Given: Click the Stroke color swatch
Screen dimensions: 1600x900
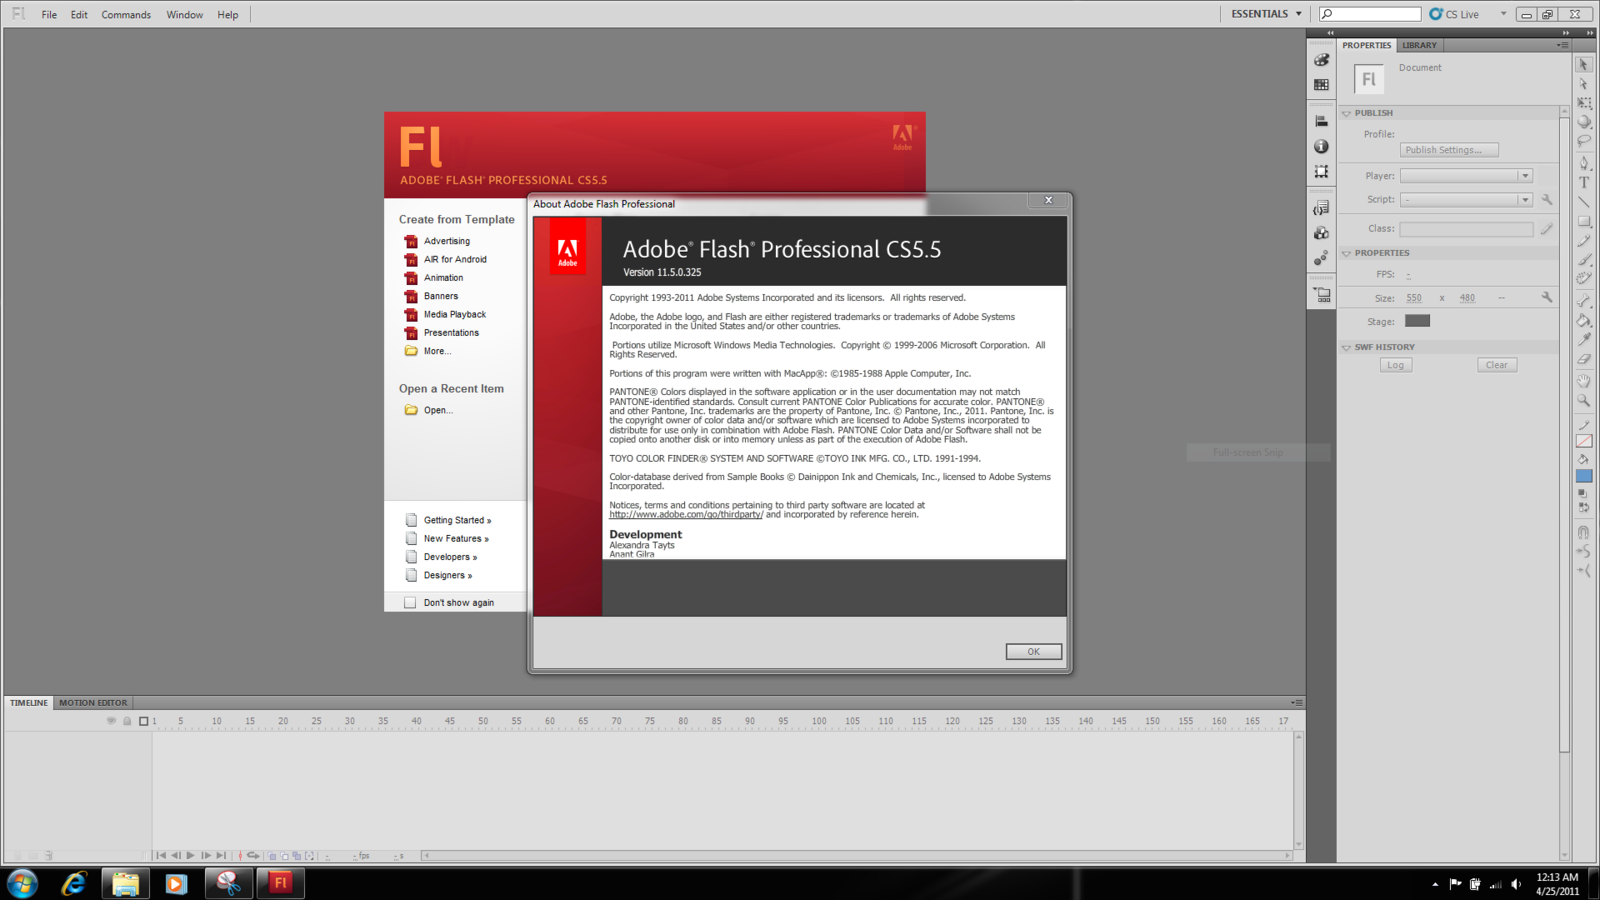Looking at the screenshot, I should coord(1584,441).
